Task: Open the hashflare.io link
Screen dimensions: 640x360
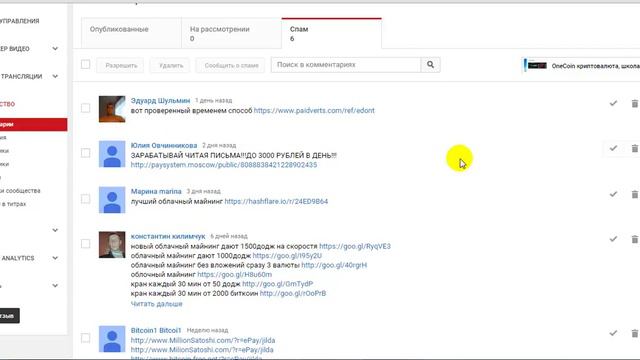Action: [x=276, y=202]
